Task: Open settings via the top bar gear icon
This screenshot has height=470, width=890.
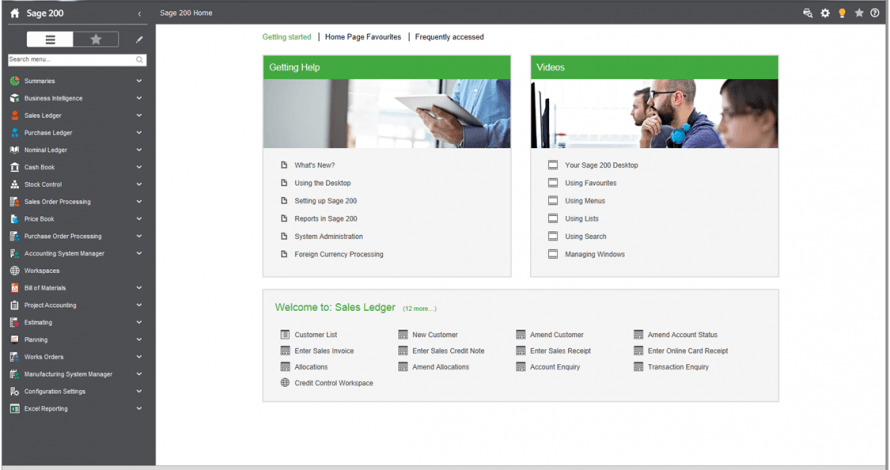Action: pyautogui.click(x=825, y=13)
